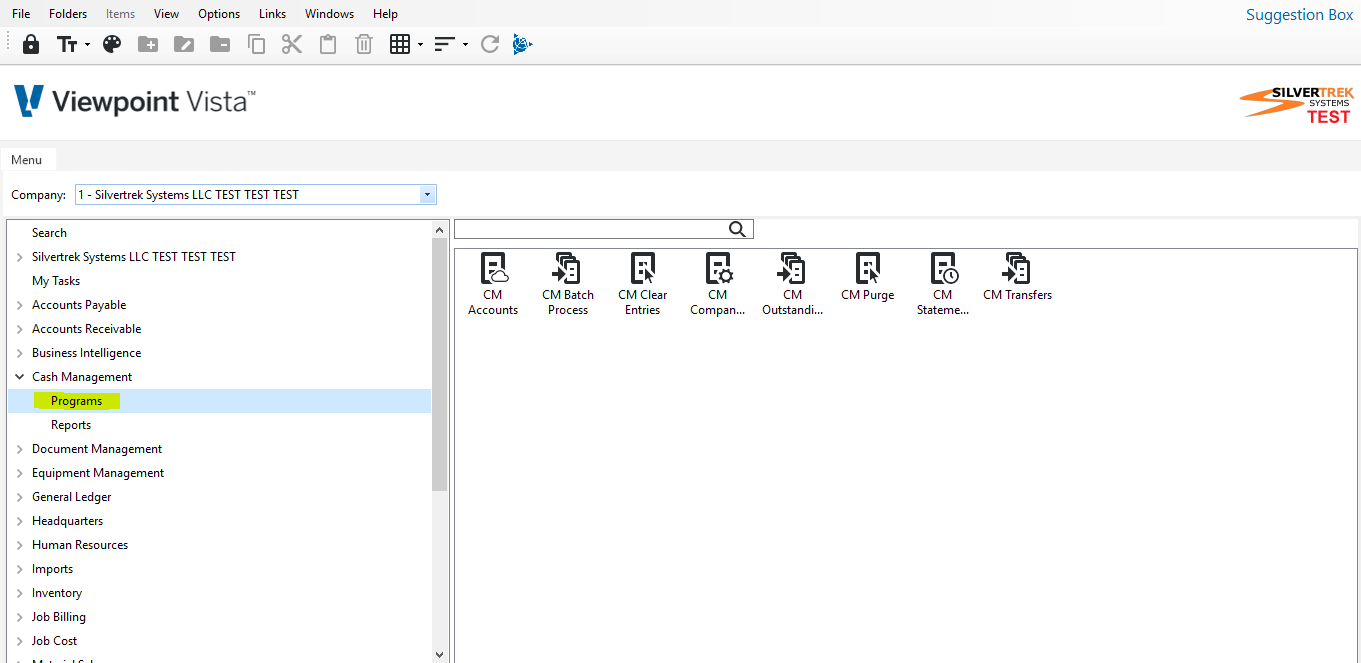
Task: Expand the Accounts Receivable tree node
Action: (20, 329)
